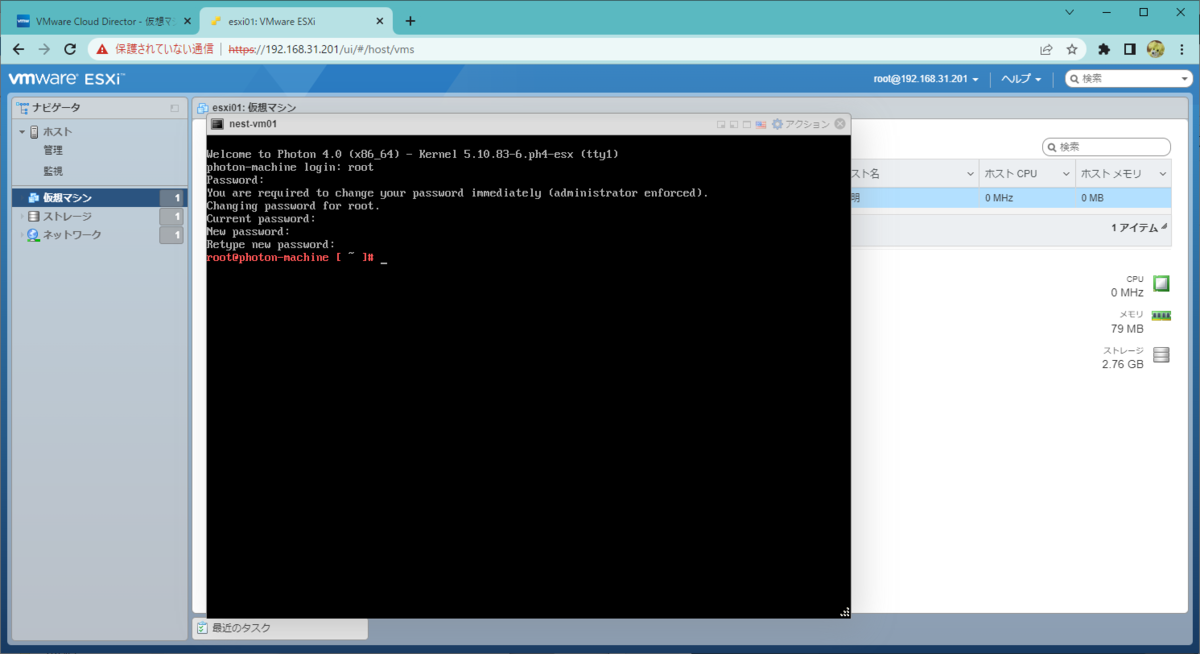Viewport: 1200px width, 654px height.
Task: Select 監視 under Host in navigator
Action: 53,171
